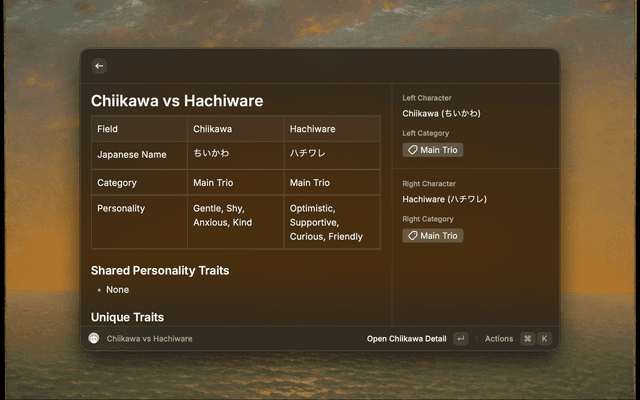Open the Actions menu
Screen dimensions: 640x400
coord(499,339)
